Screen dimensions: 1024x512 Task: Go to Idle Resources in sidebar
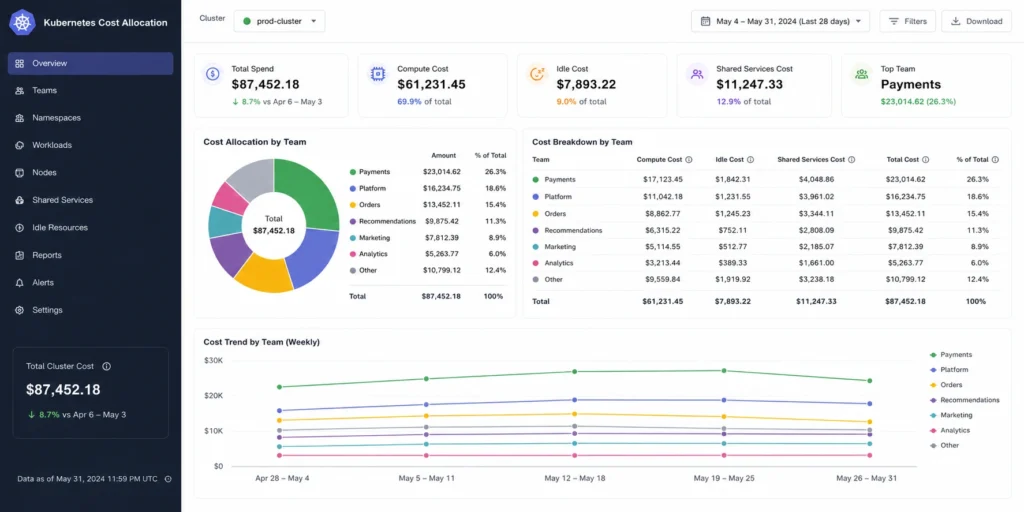click(x=90, y=227)
